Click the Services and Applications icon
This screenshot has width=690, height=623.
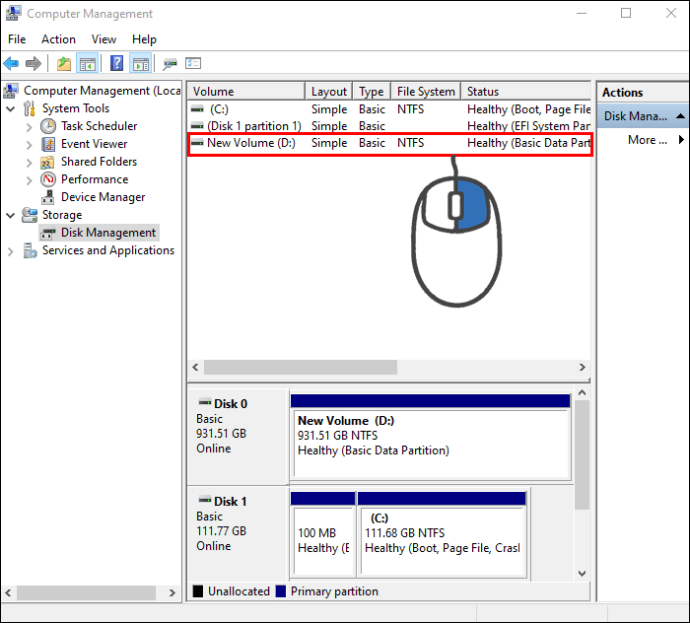pyautogui.click(x=30, y=250)
